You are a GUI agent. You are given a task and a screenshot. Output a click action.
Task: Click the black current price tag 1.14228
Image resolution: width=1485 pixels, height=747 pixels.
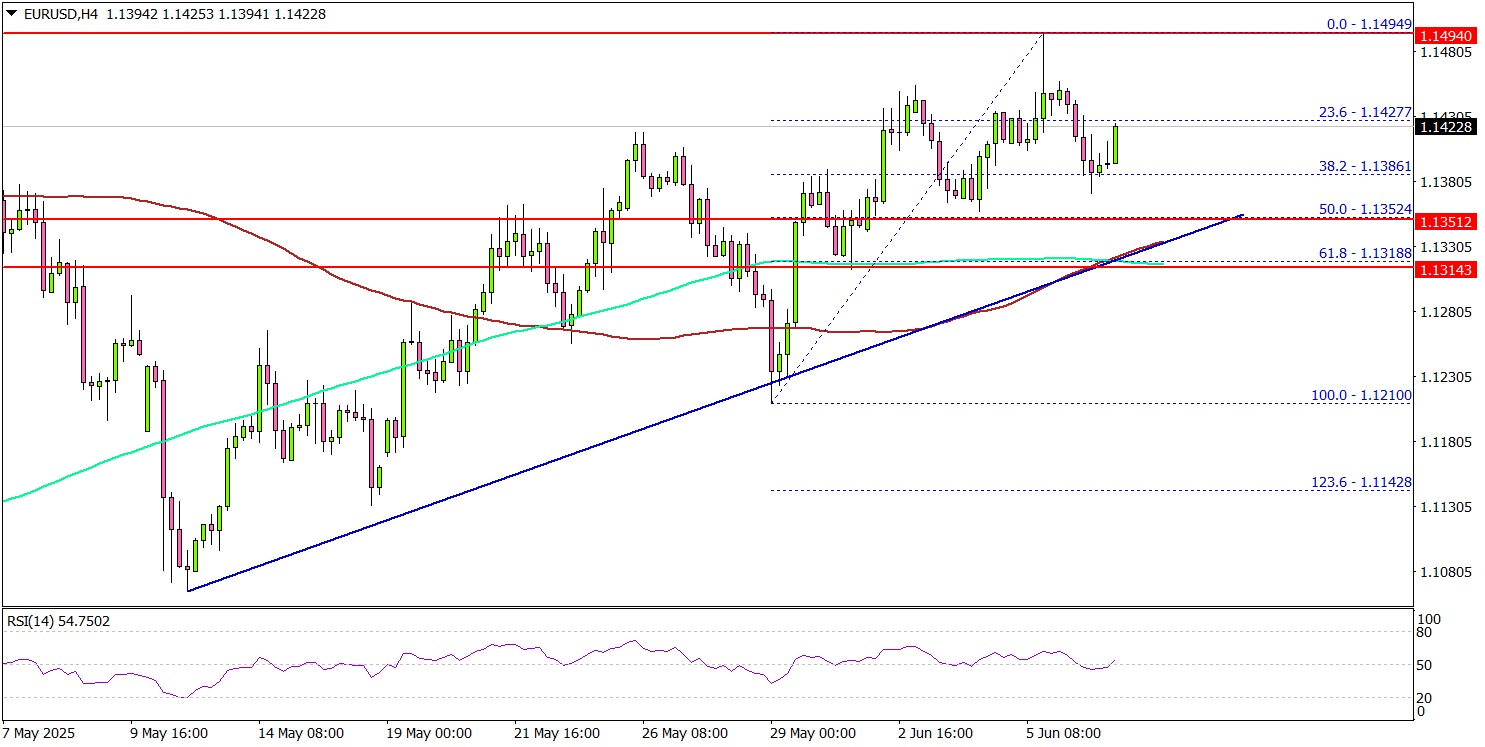click(1446, 127)
